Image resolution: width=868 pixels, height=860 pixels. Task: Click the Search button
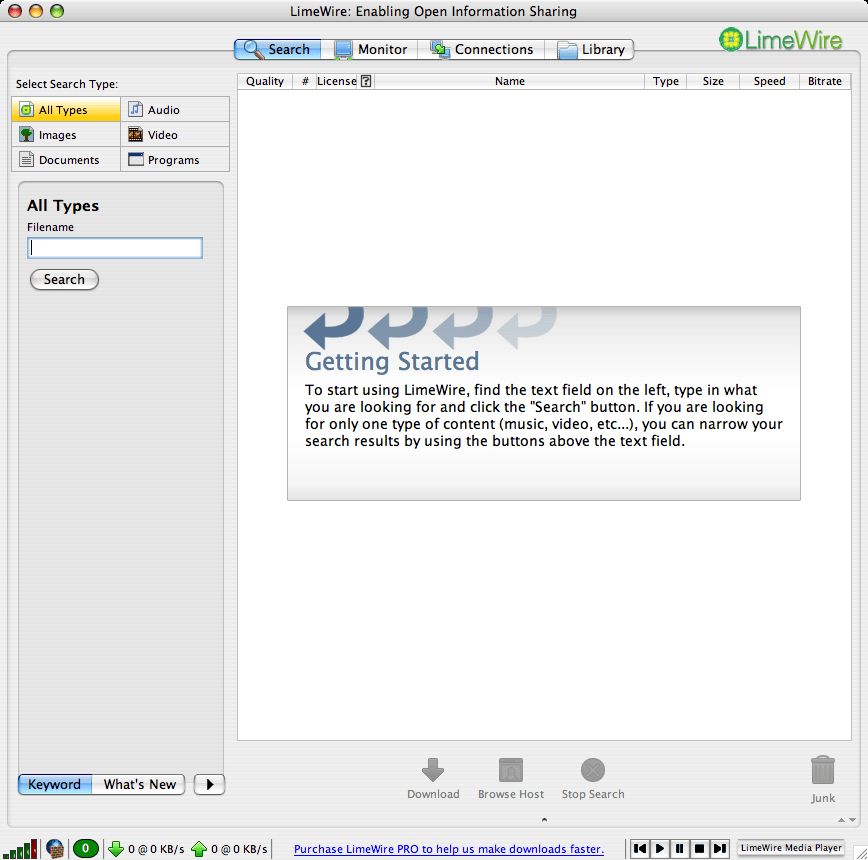point(64,279)
